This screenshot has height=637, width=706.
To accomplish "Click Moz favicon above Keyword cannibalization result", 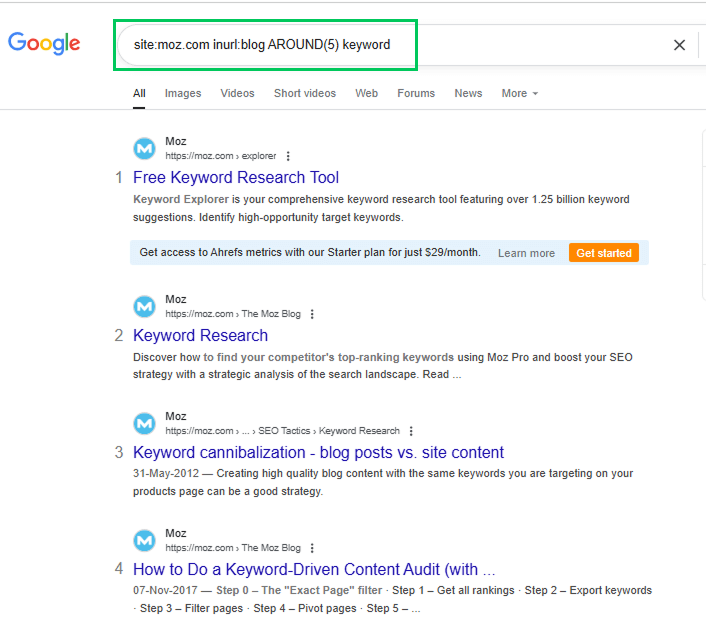I will [x=145, y=423].
